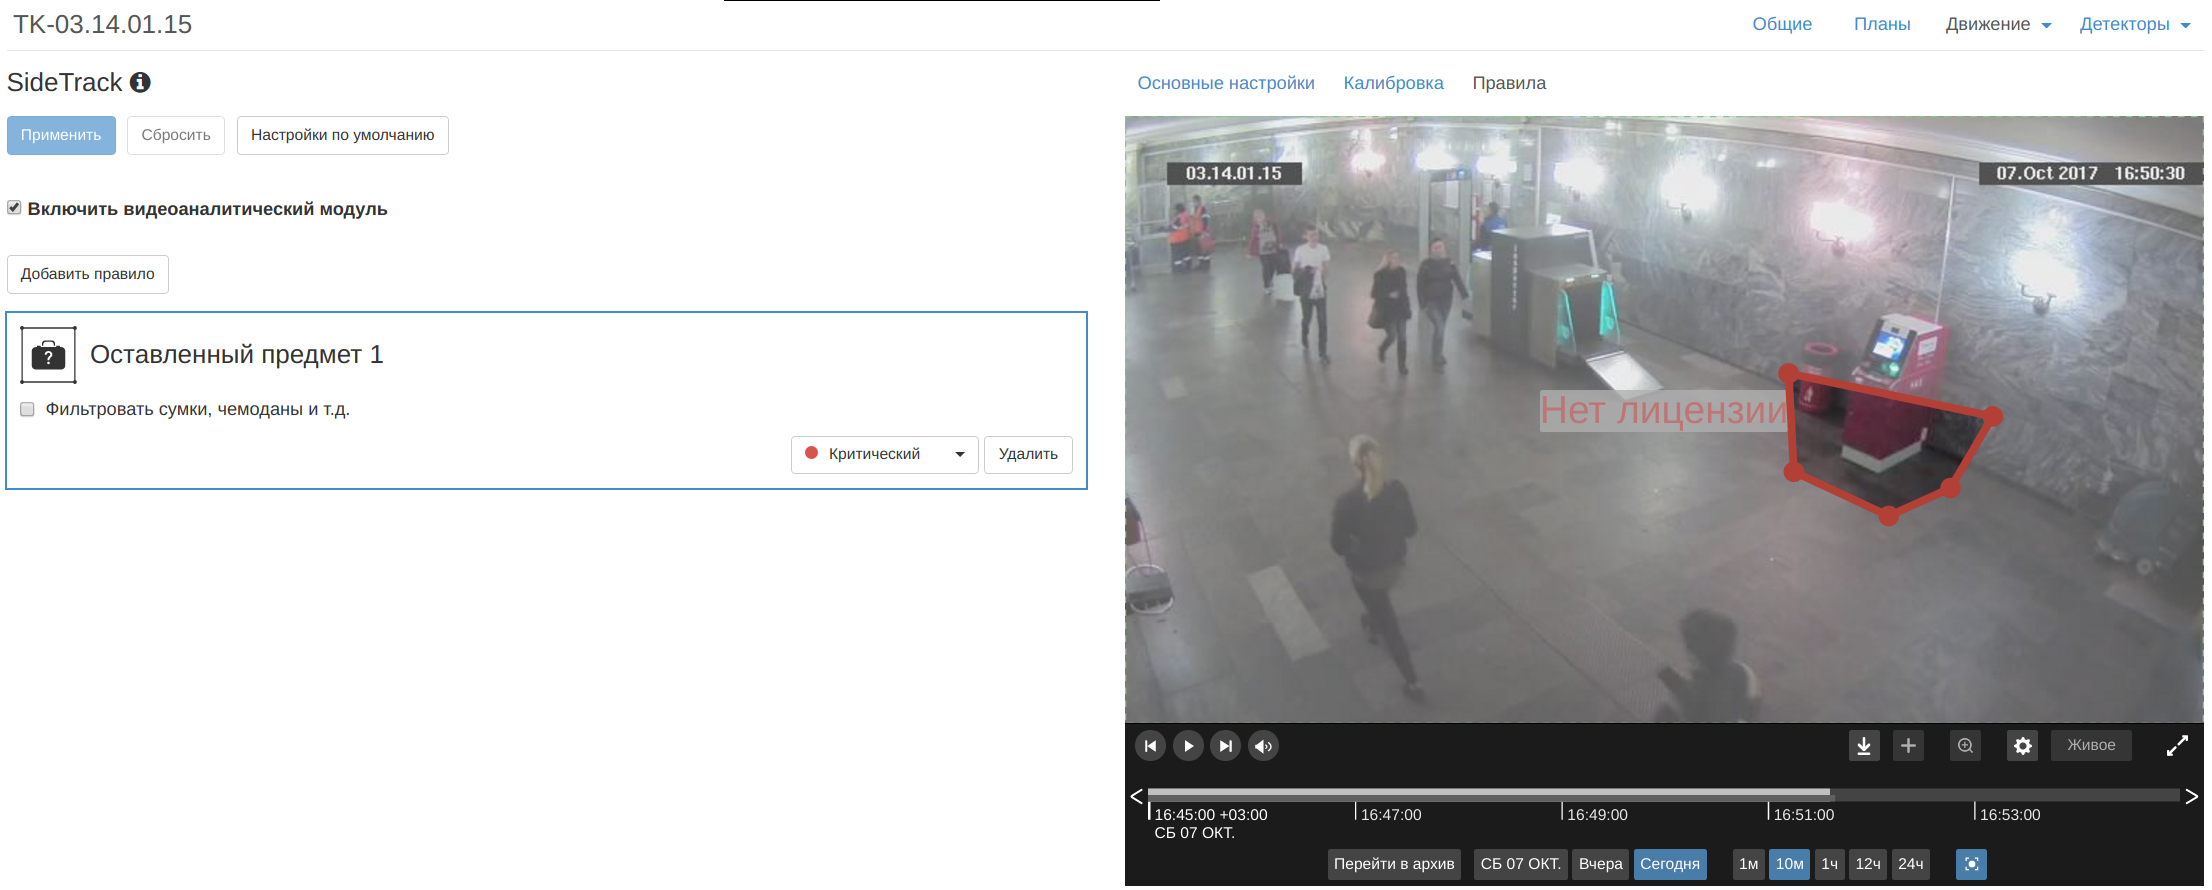
Task: Click the 16:51:00 timeline marker
Action: [1803, 815]
